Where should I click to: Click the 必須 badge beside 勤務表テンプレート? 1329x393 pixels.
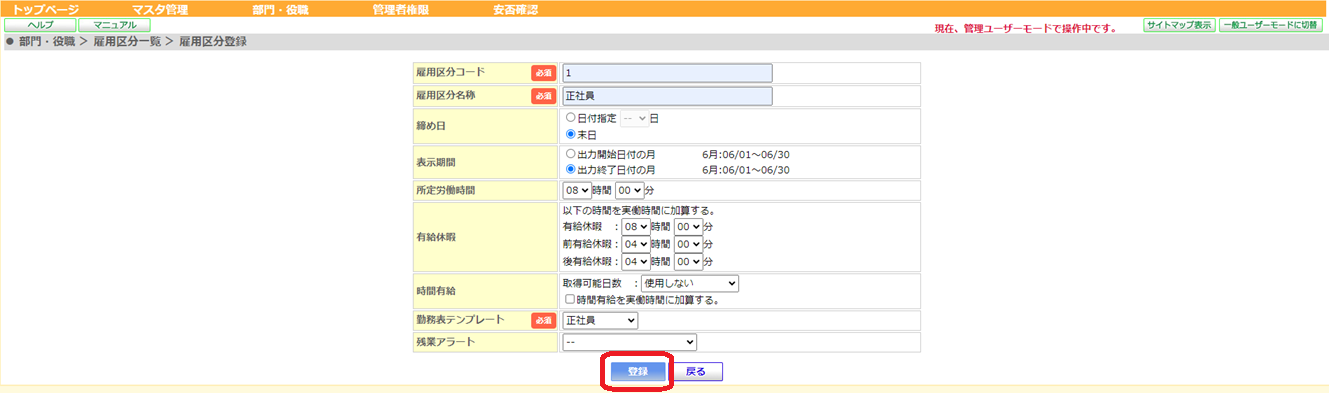543,321
